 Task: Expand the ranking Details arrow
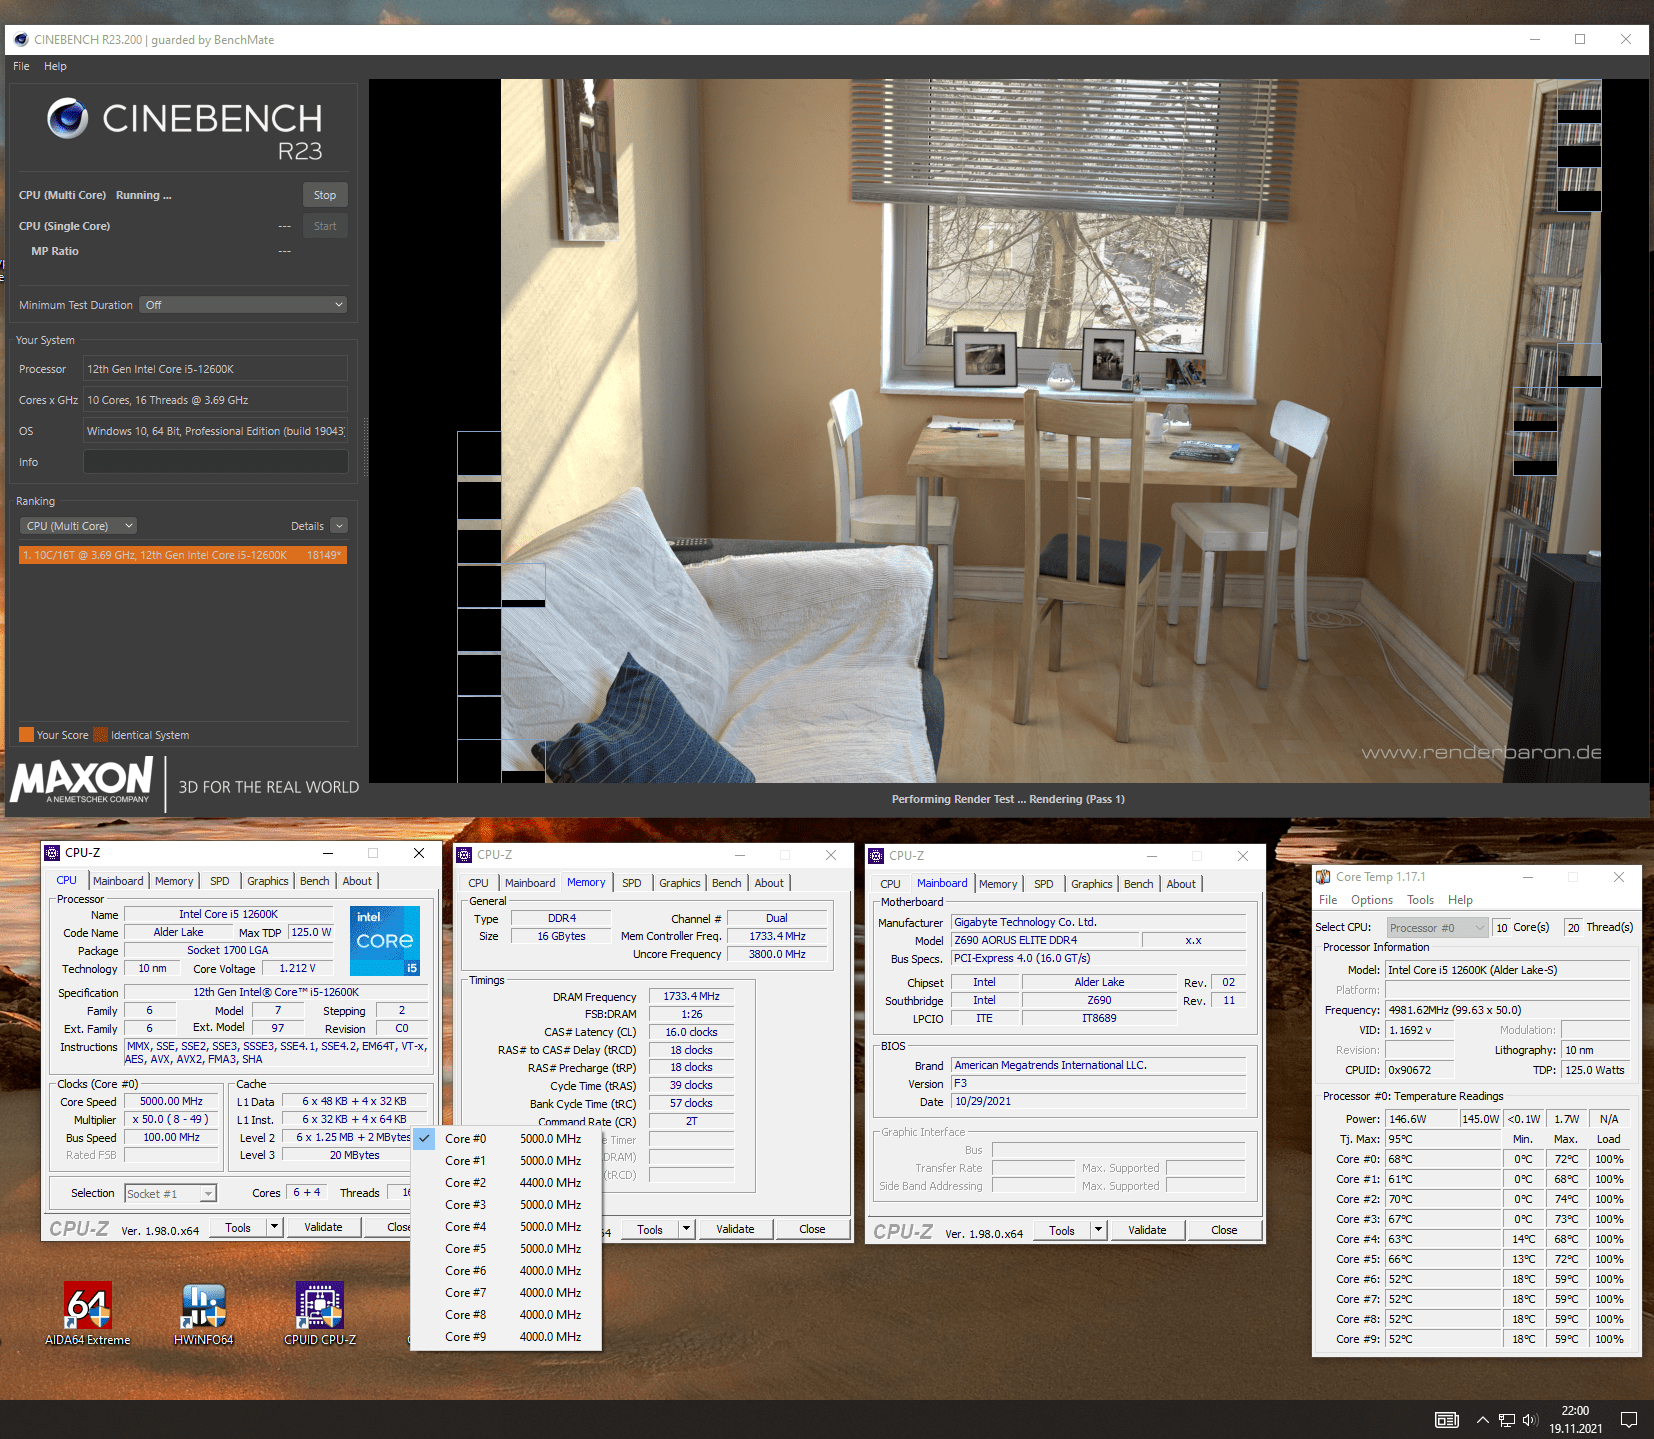tap(339, 526)
